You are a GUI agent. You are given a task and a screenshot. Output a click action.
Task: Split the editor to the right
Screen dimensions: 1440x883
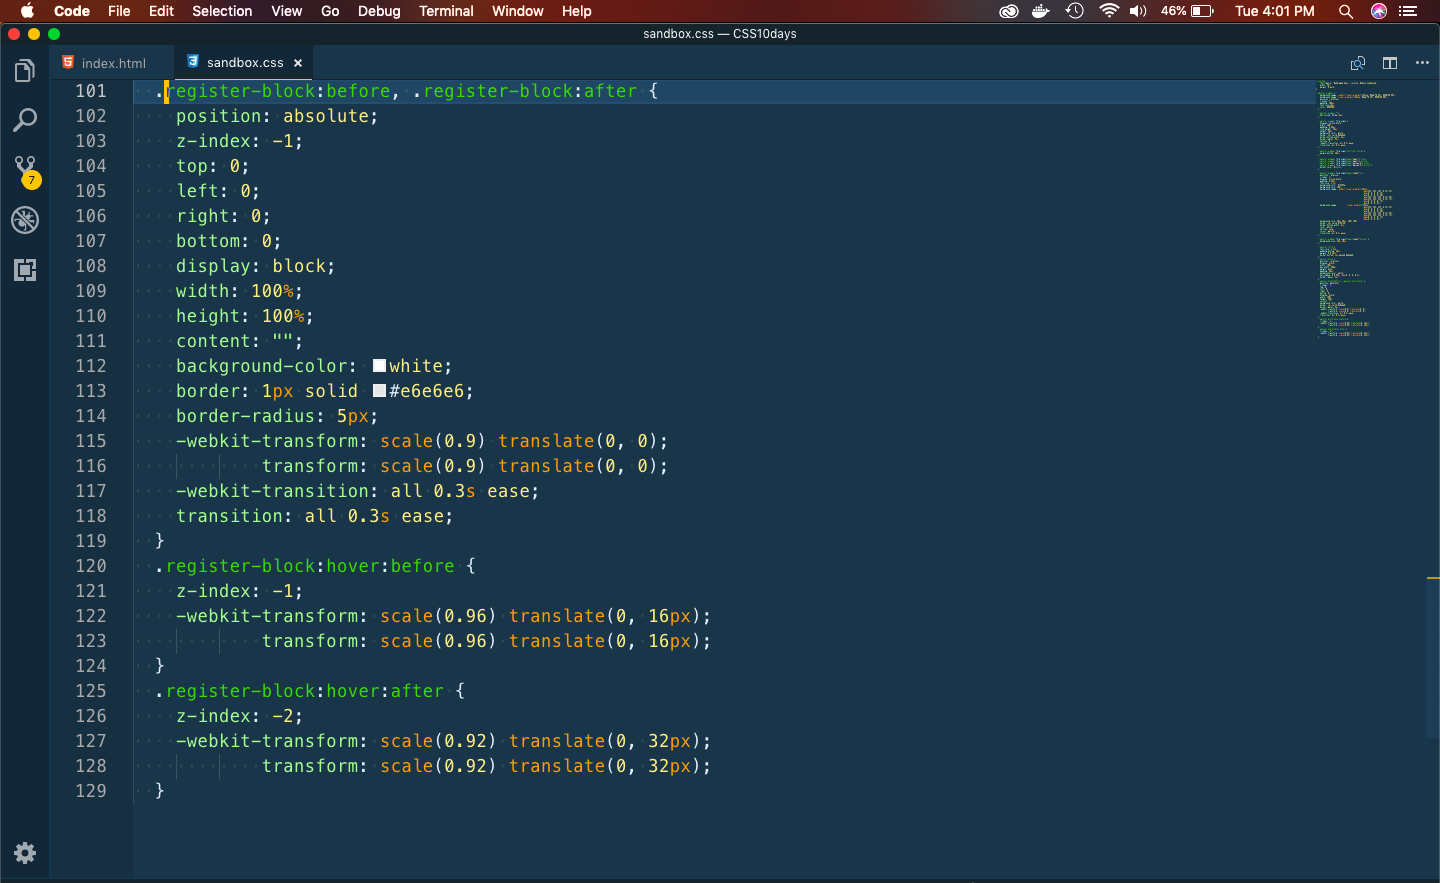click(1390, 63)
